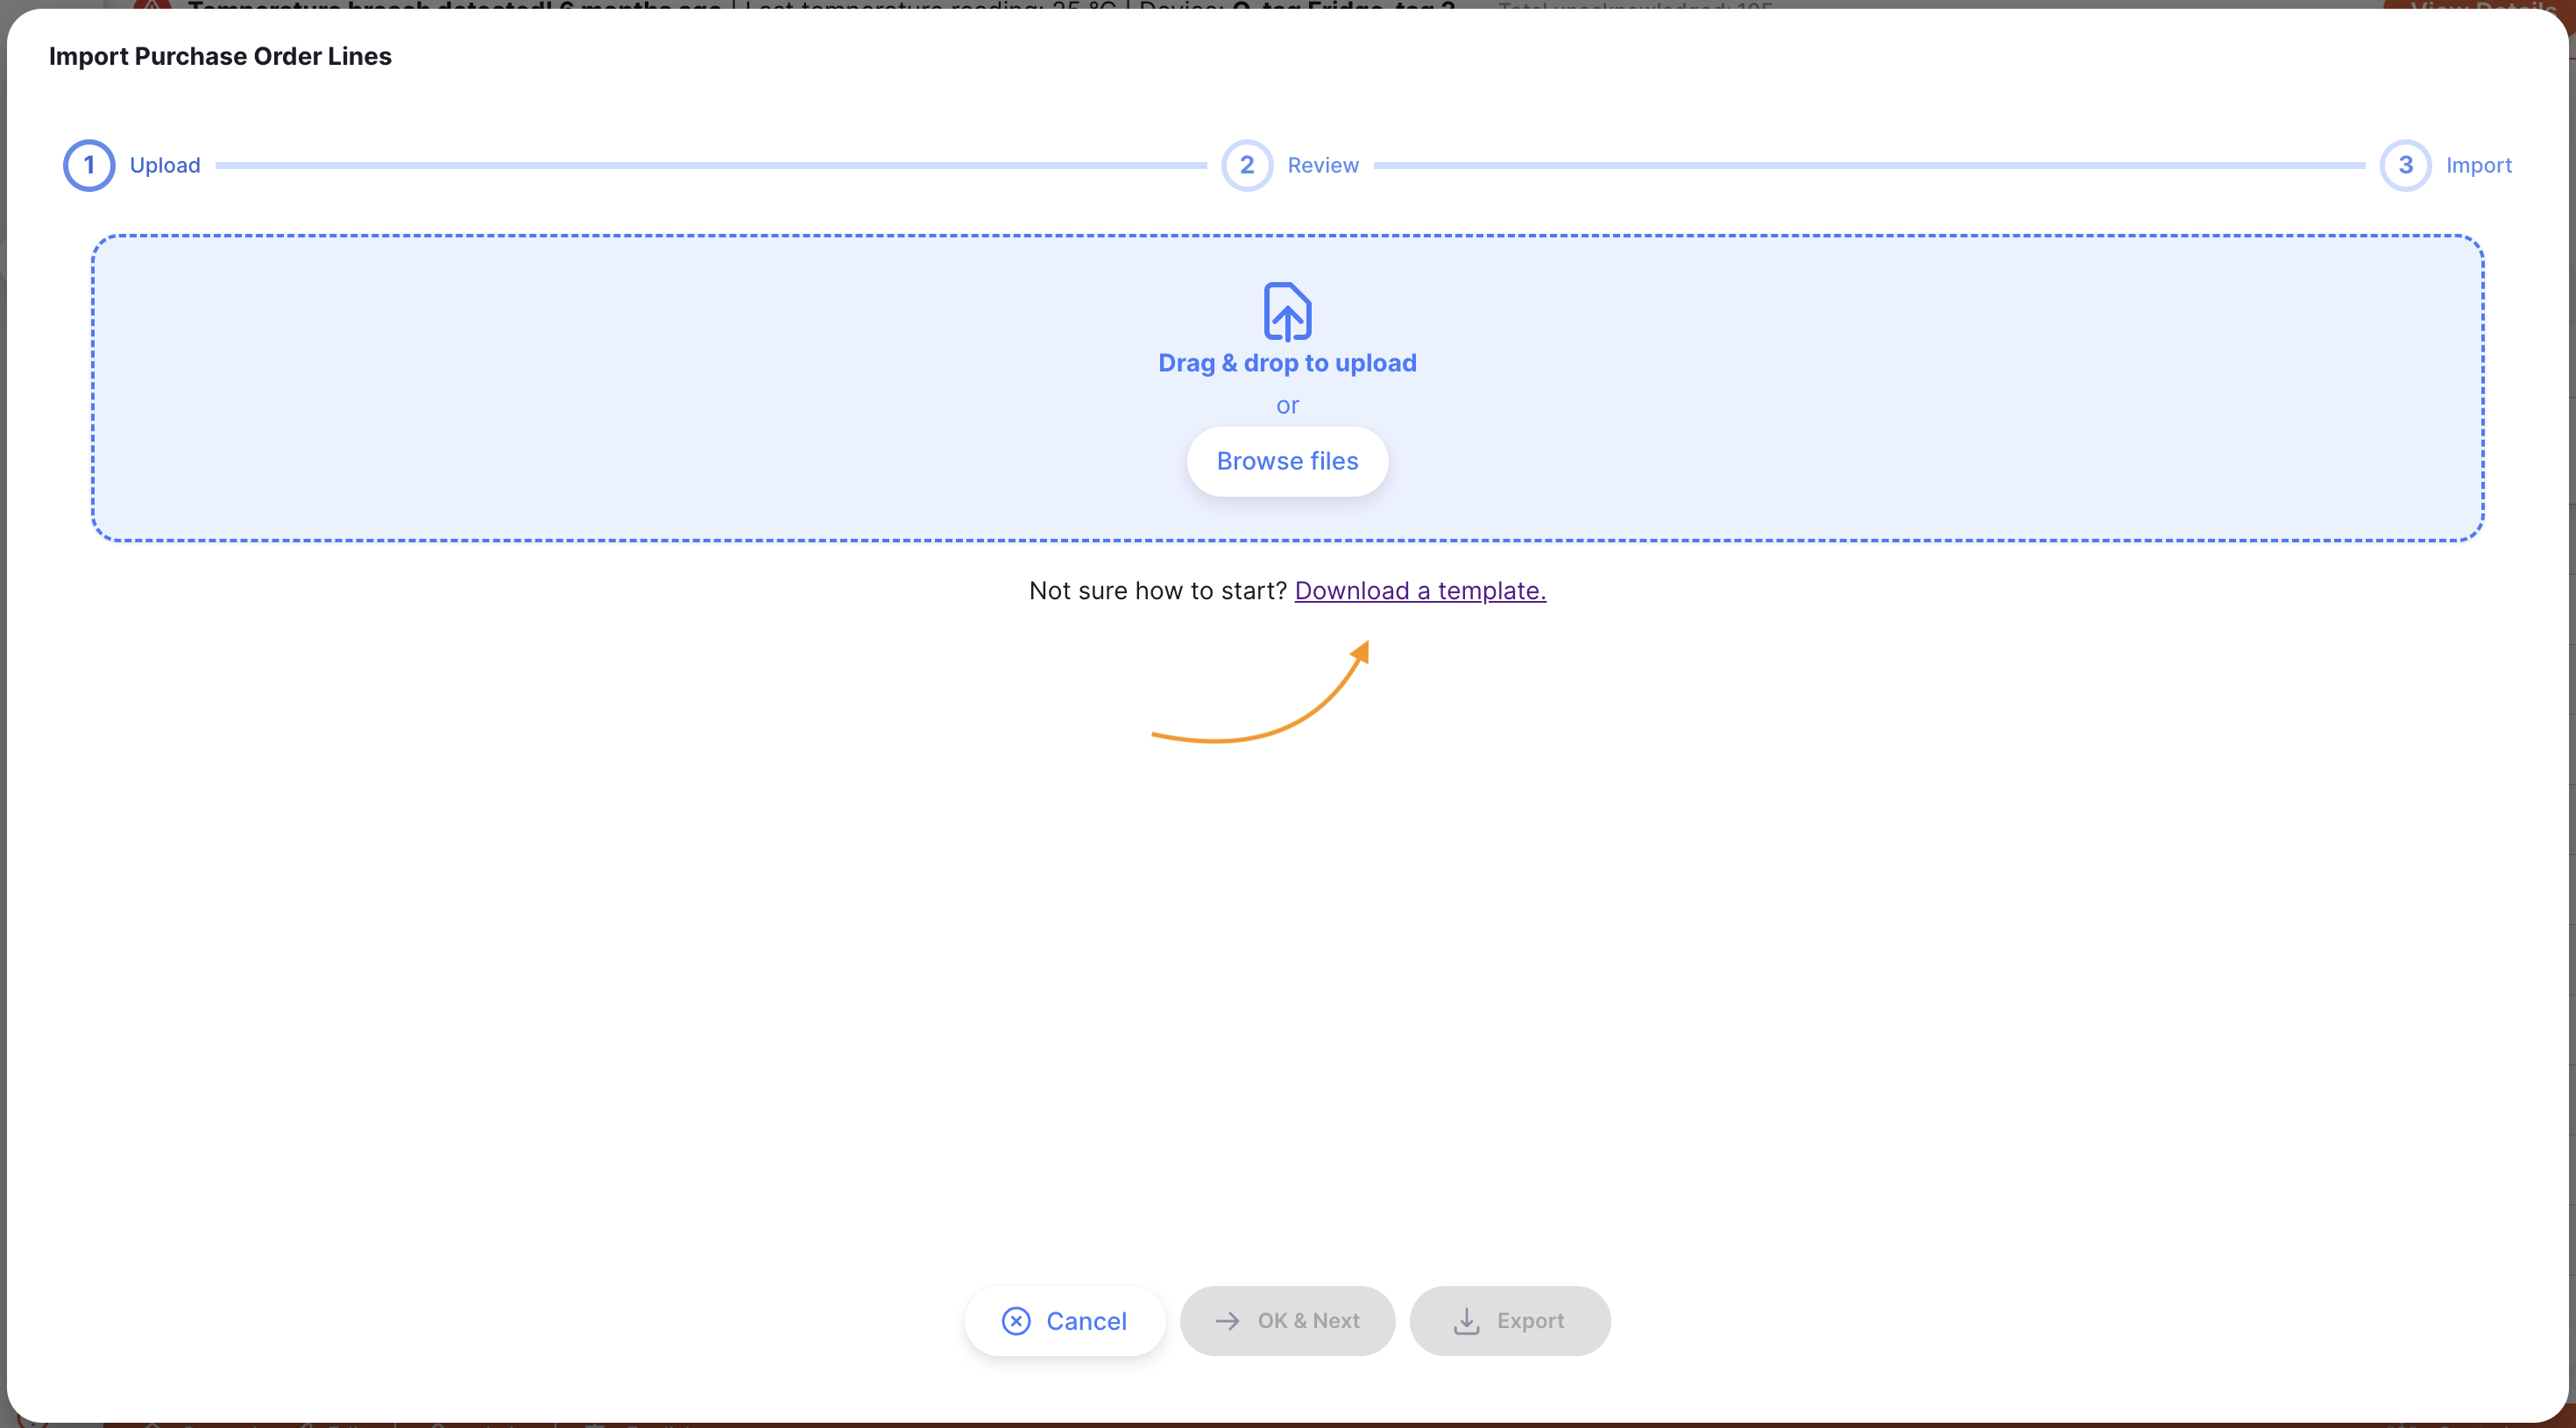Viewport: 2576px width, 1428px height.
Task: Click the Drag & drop to upload text
Action: [x=1287, y=363]
